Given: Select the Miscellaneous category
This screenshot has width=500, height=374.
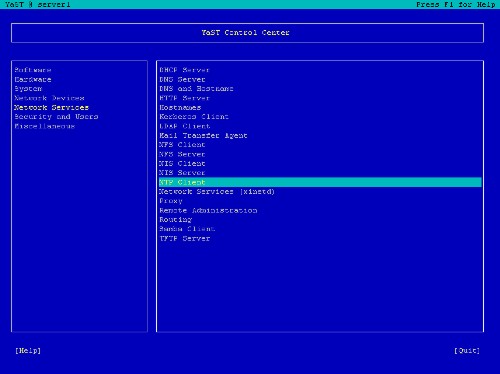Looking at the screenshot, I should pyautogui.click(x=44, y=126).
